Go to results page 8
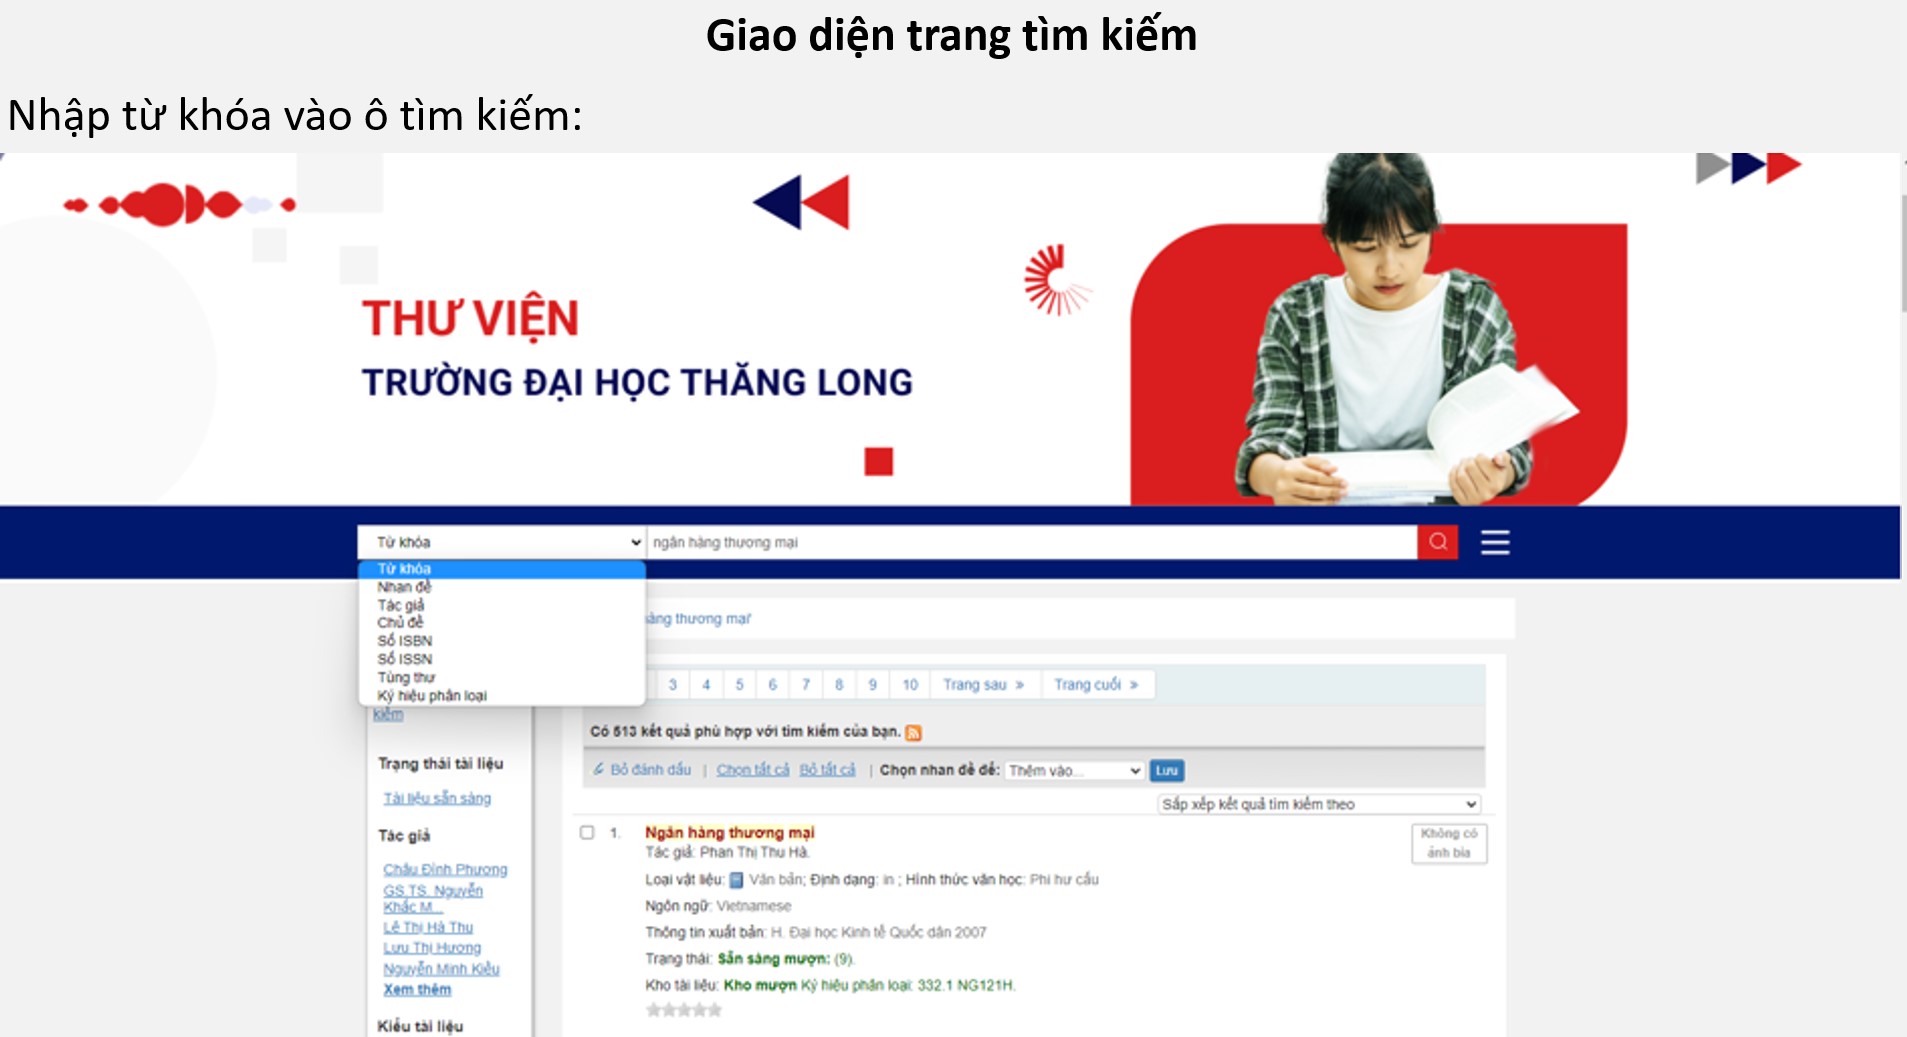Image resolution: width=1907 pixels, height=1037 pixels. click(x=839, y=685)
